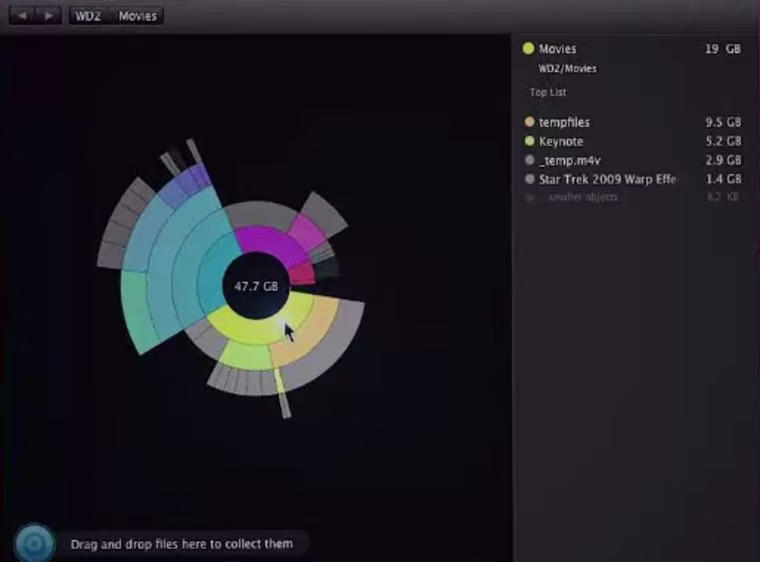Click the 5.2 GB size value
This screenshot has width=760, height=562.
pos(723,142)
